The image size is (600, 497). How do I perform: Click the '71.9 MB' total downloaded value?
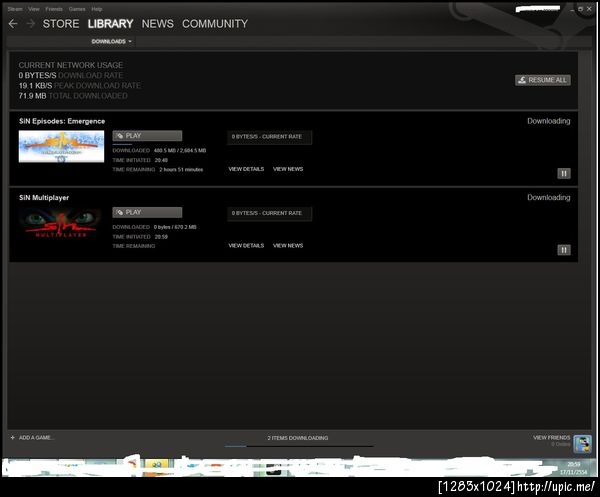(33, 96)
